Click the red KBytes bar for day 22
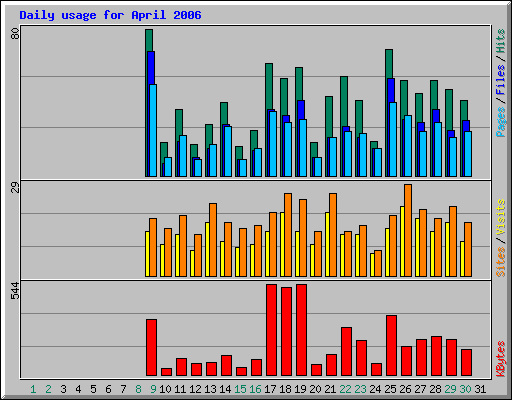The image size is (512, 400). point(346,351)
